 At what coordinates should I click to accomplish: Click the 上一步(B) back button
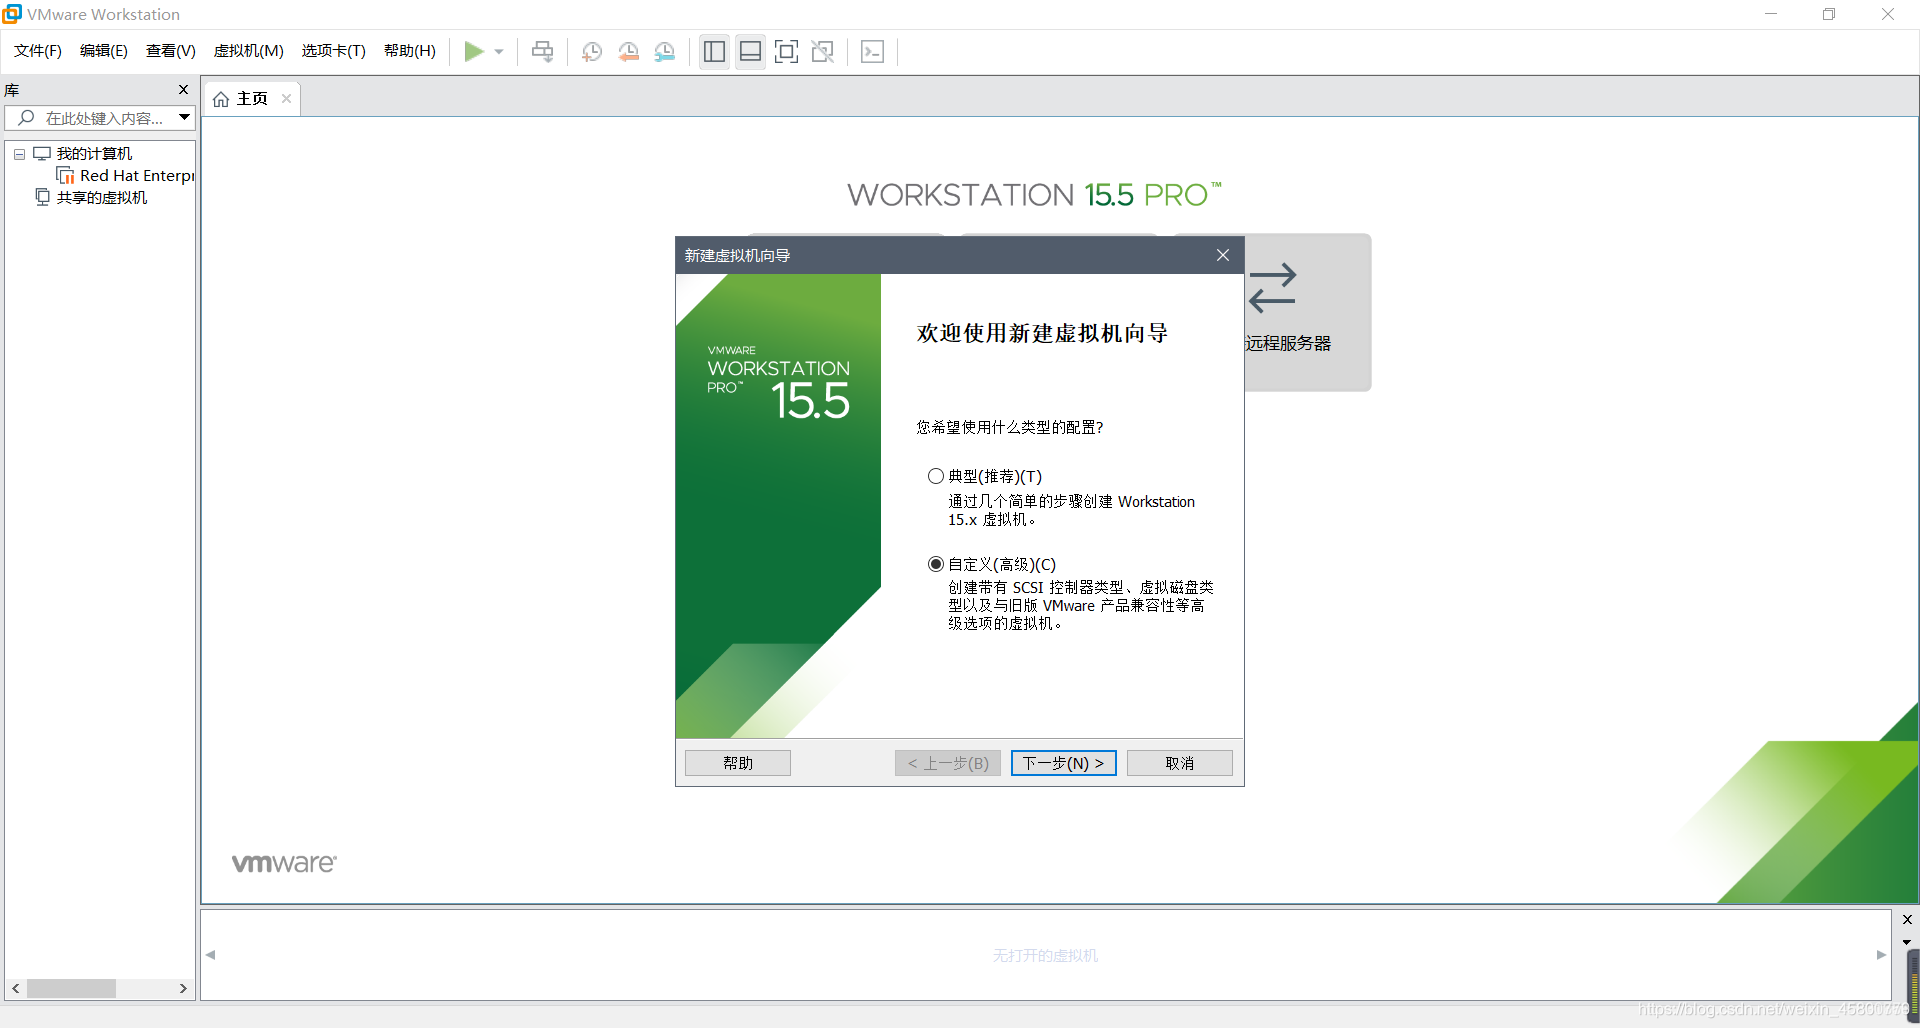point(948,763)
